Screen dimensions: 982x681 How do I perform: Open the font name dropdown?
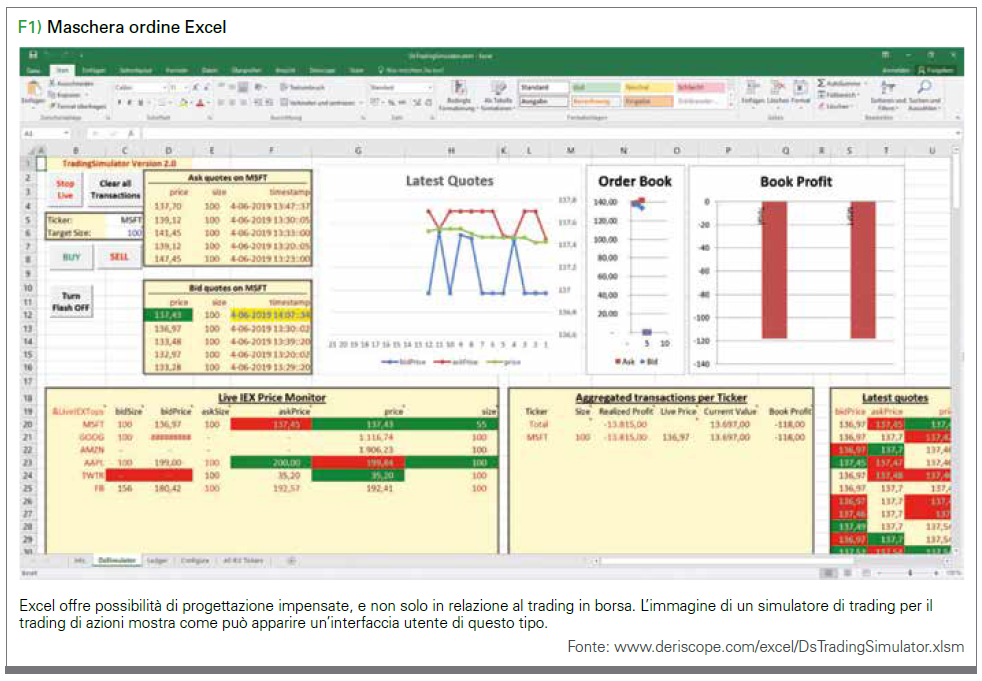click(165, 87)
